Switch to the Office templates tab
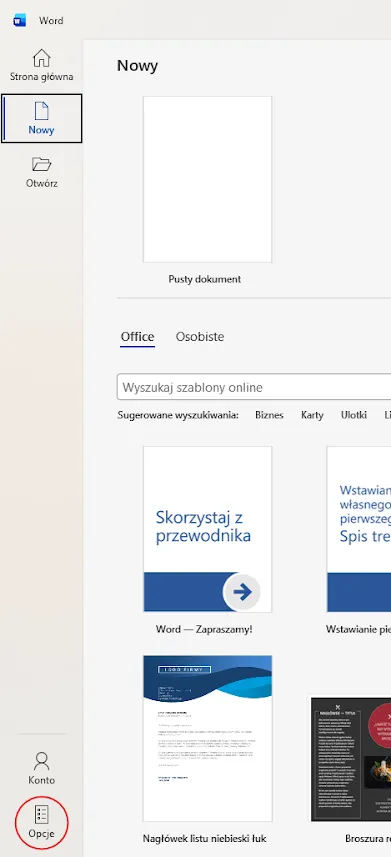The width and height of the screenshot is (391, 857). (x=137, y=337)
